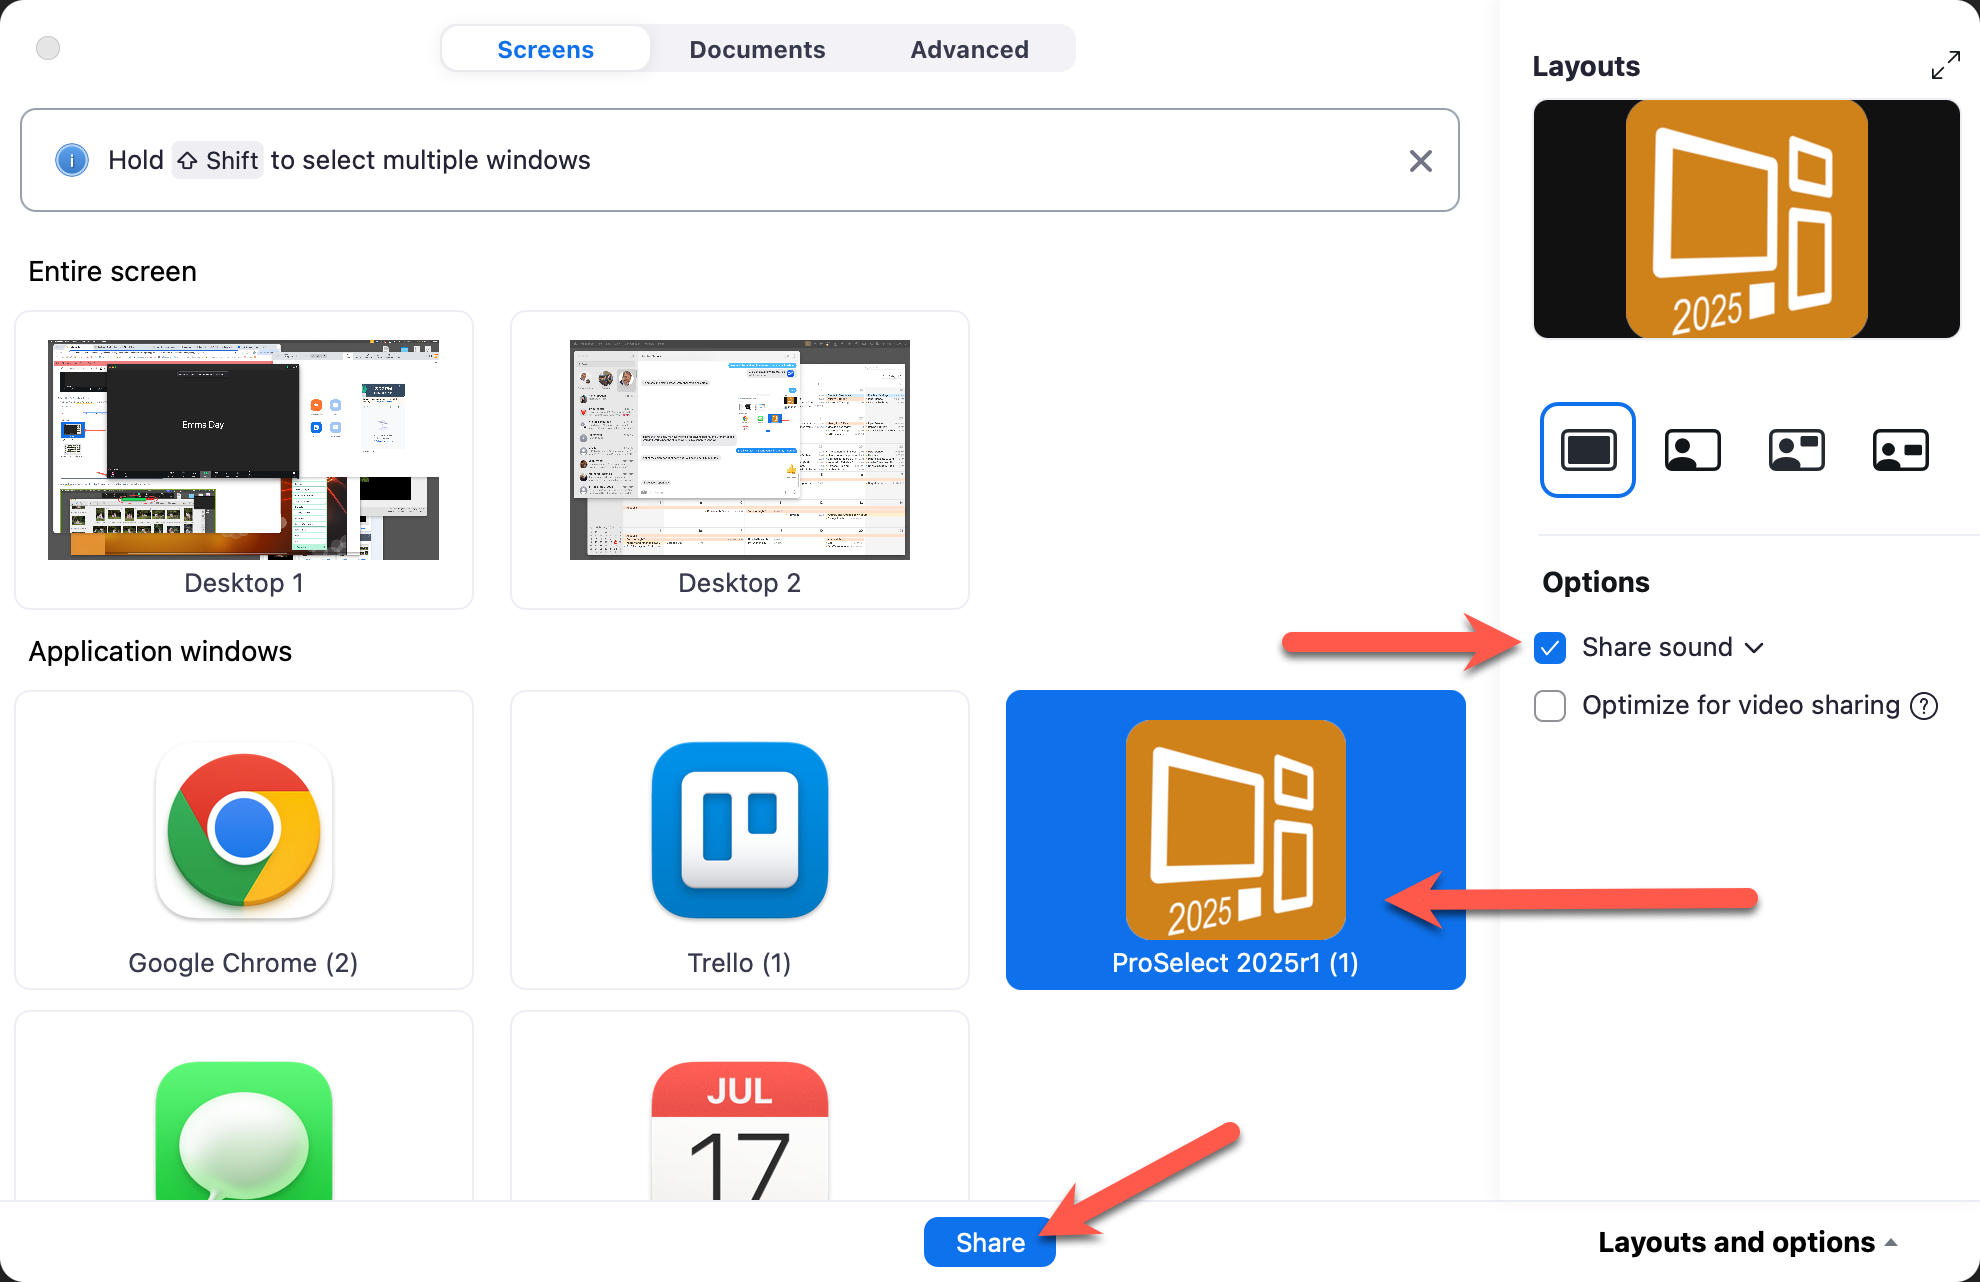Open the Share sound dropdown arrow
The width and height of the screenshot is (1980, 1282).
pos(1754,648)
